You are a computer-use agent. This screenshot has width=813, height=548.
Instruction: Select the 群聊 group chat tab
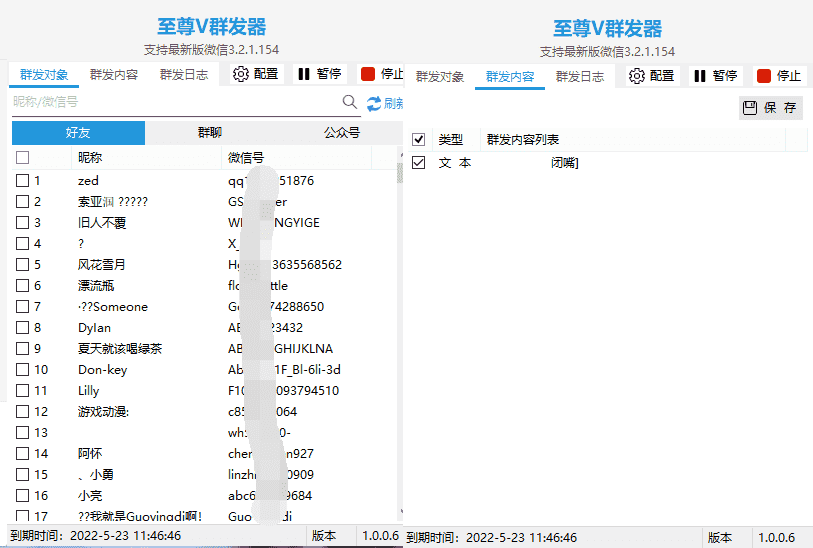click(210, 133)
